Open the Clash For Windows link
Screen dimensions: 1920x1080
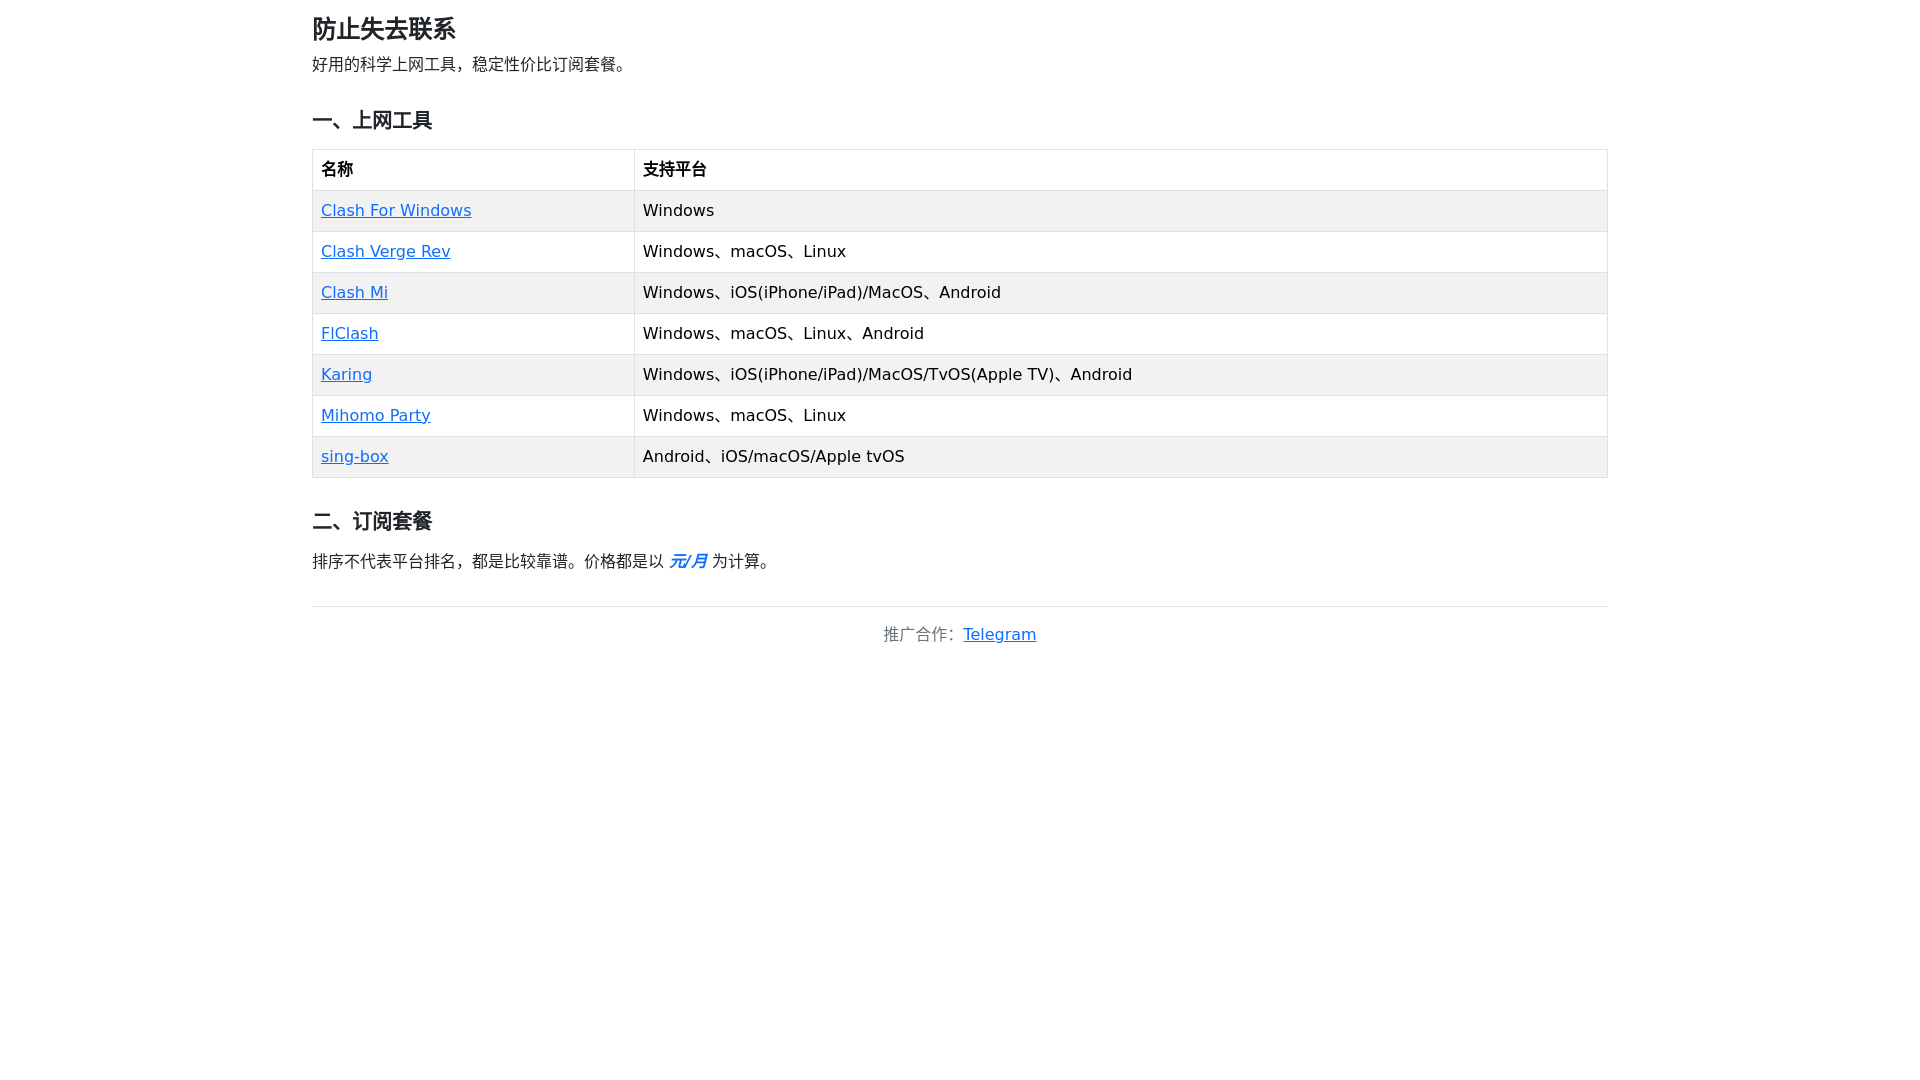pos(396,210)
